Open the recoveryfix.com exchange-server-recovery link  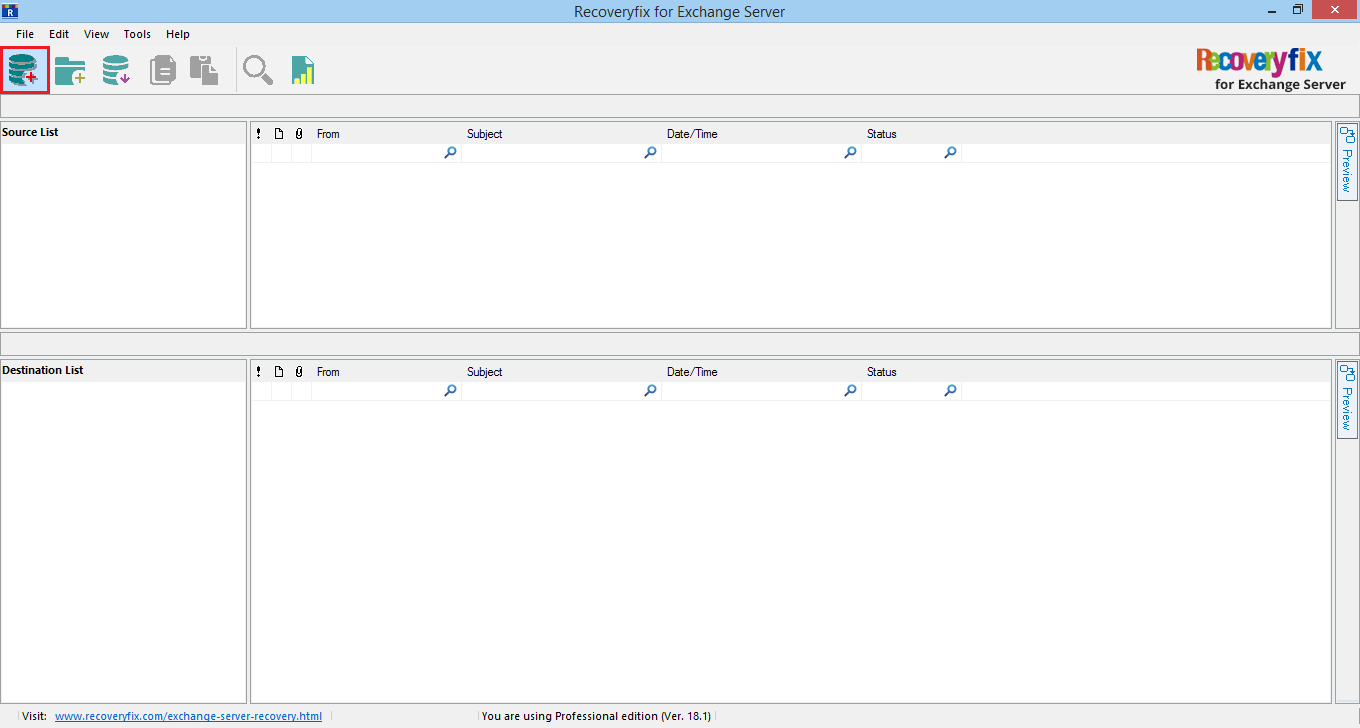tap(188, 716)
